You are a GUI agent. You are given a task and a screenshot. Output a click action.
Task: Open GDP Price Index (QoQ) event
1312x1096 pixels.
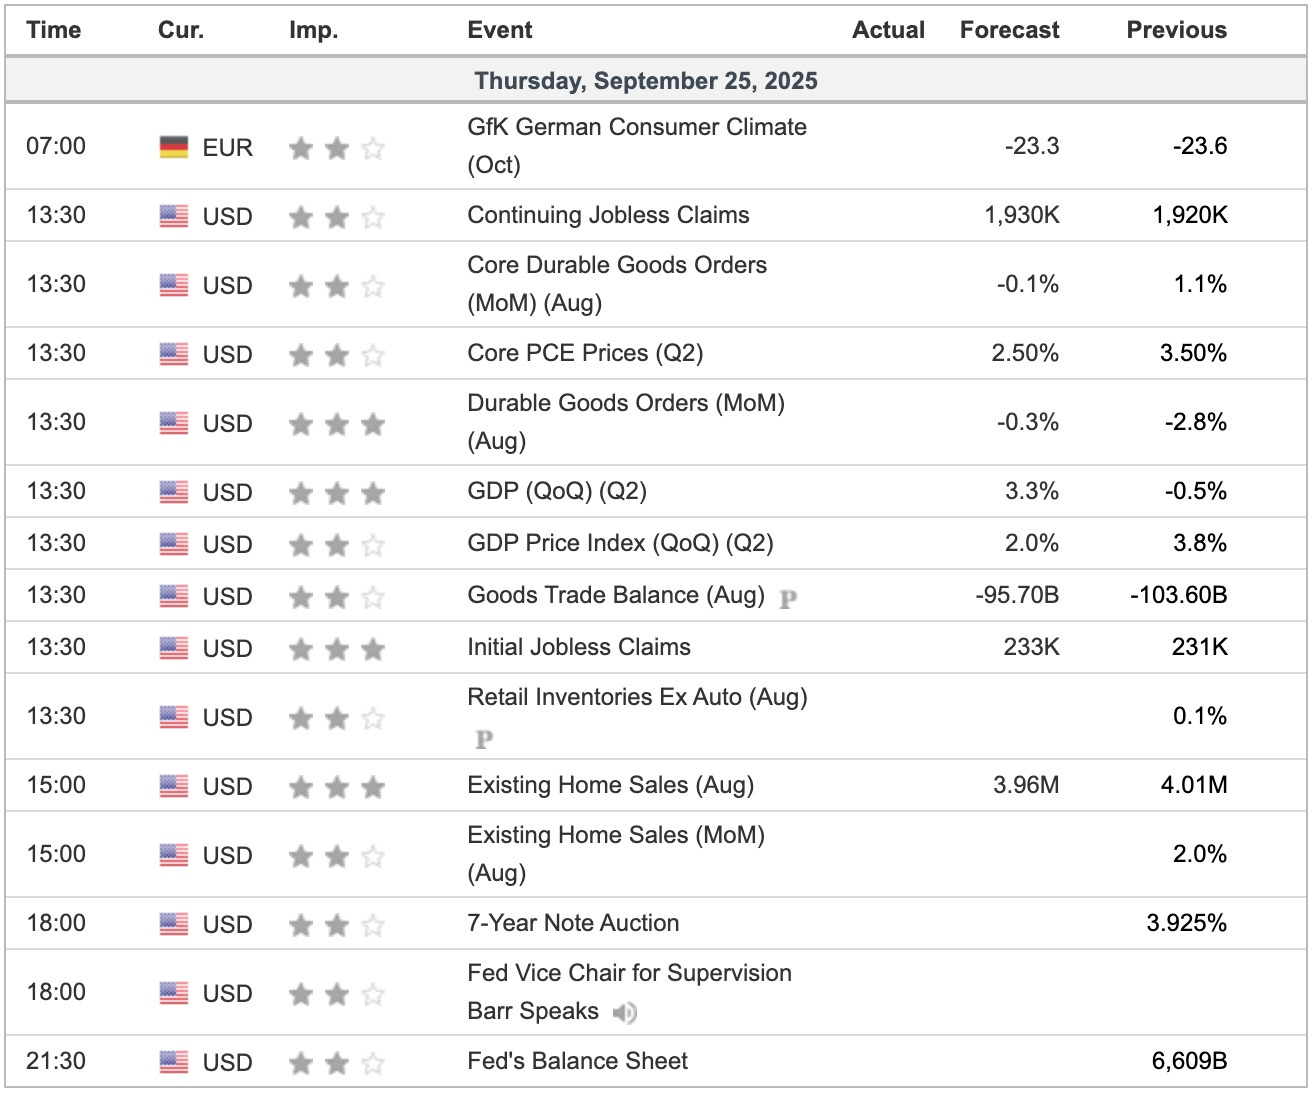[x=620, y=543]
